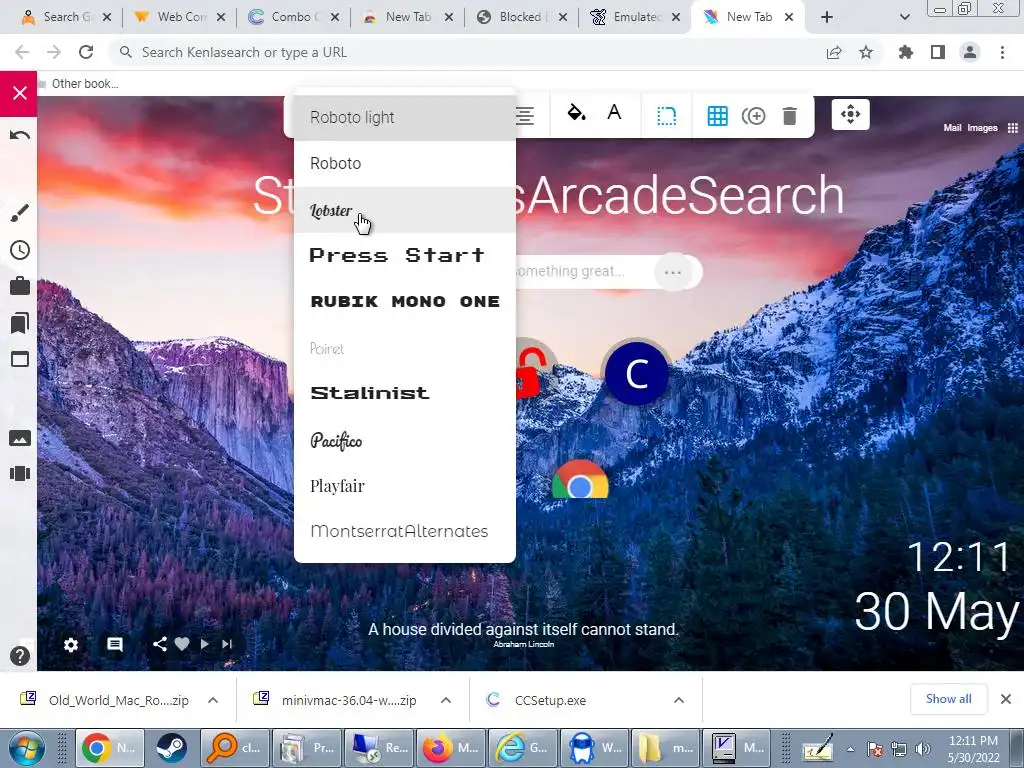Choose Roboto light font option

pos(405,118)
